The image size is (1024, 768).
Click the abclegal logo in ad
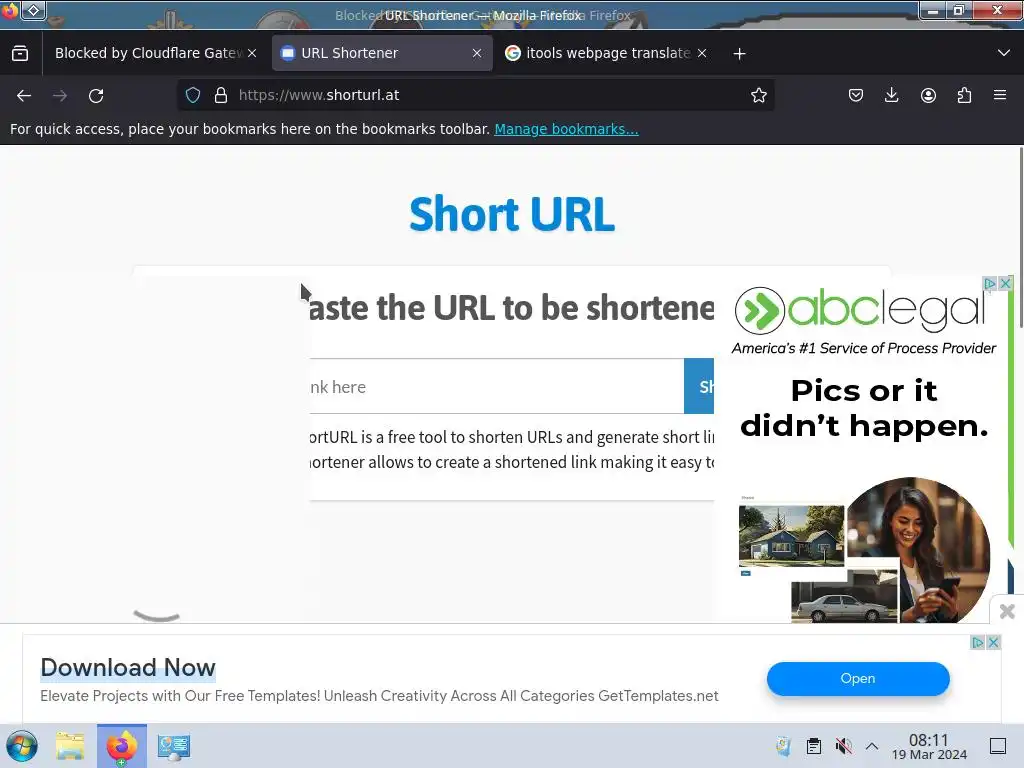tap(859, 310)
